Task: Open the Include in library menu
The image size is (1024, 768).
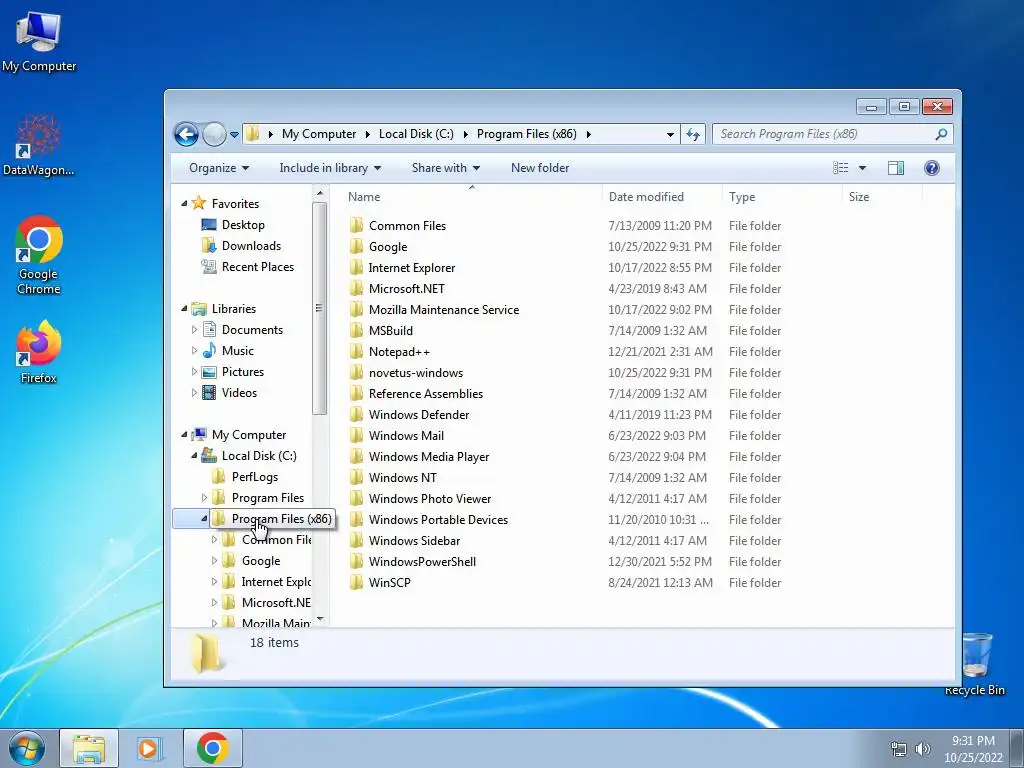Action: coord(330,168)
